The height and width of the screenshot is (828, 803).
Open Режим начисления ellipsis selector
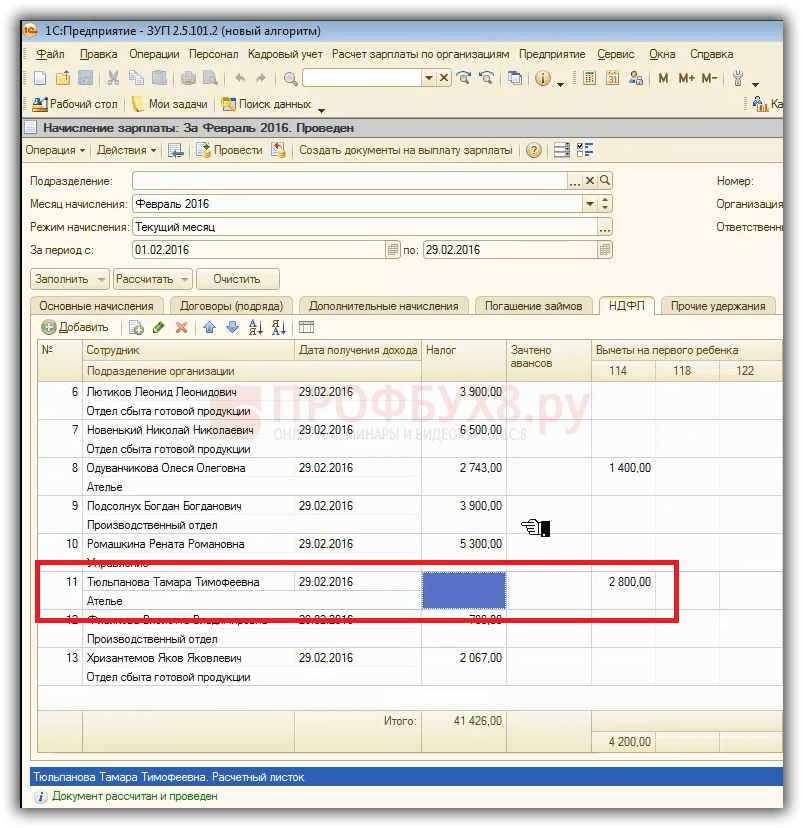pyautogui.click(x=604, y=227)
